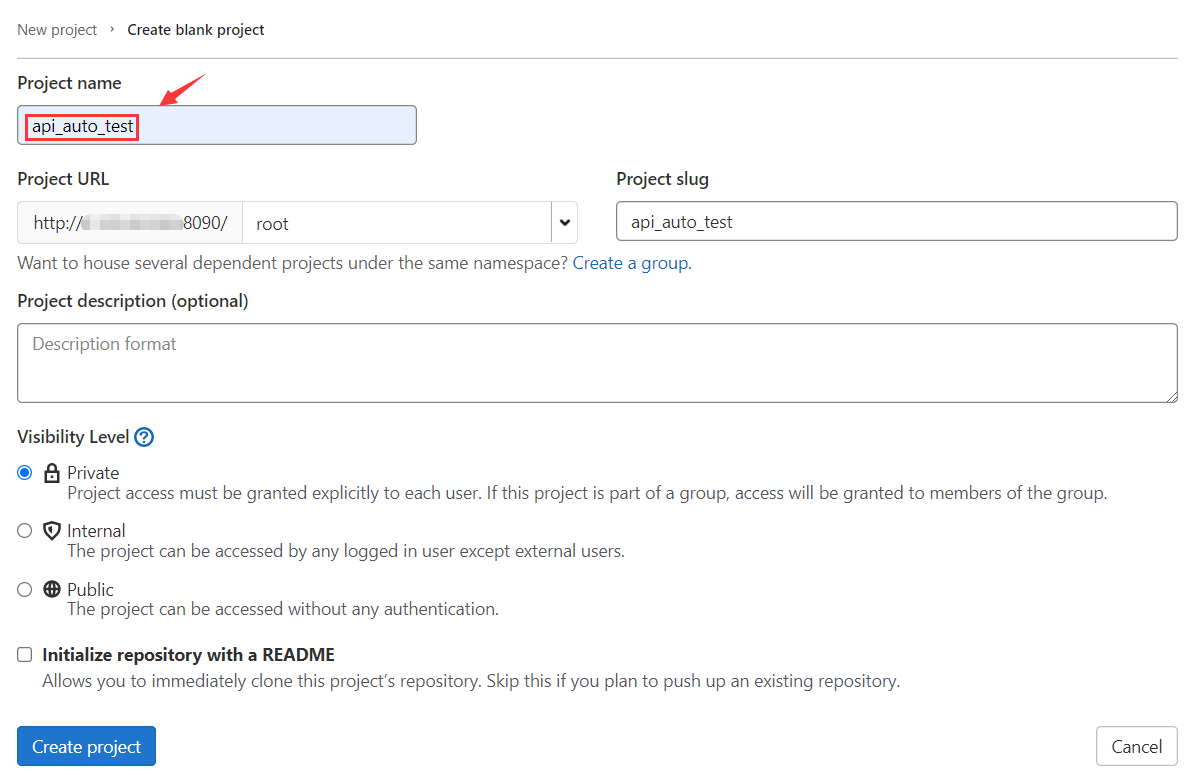Click the Project URL host prefix box
Viewport: 1198px width, 775px height.
[x=130, y=223]
